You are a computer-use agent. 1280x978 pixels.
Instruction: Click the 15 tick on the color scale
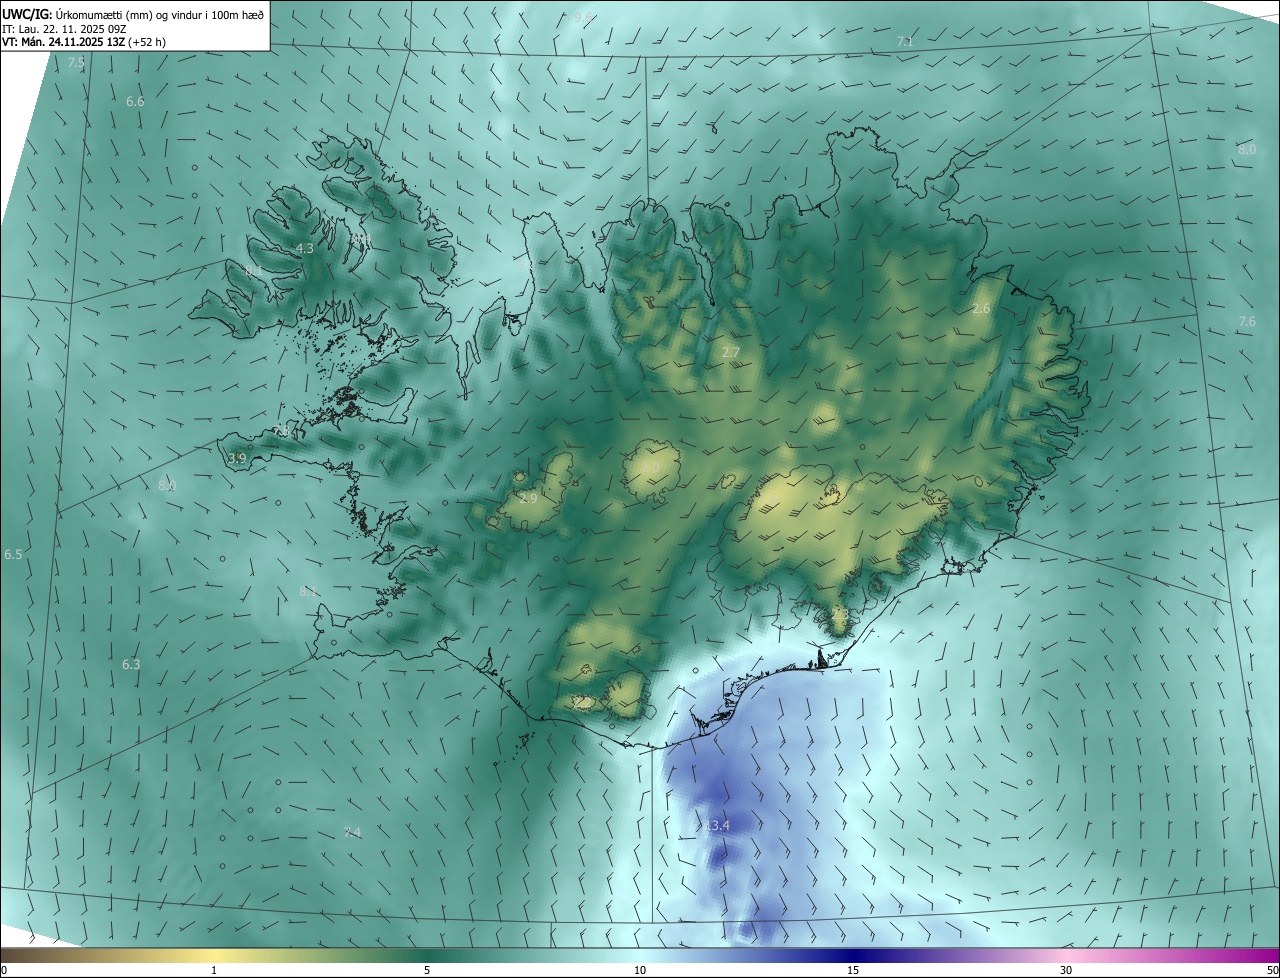pos(853,970)
